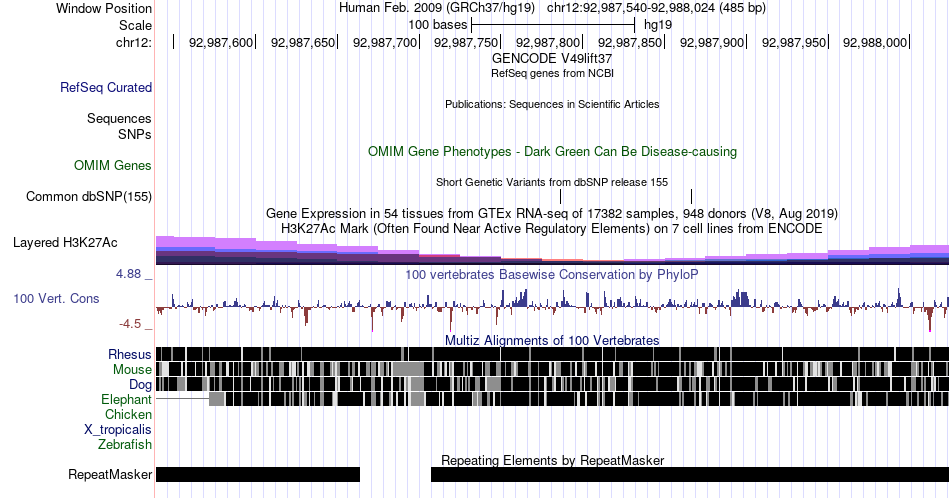Click the left RepeatMasker black block

click(258, 474)
